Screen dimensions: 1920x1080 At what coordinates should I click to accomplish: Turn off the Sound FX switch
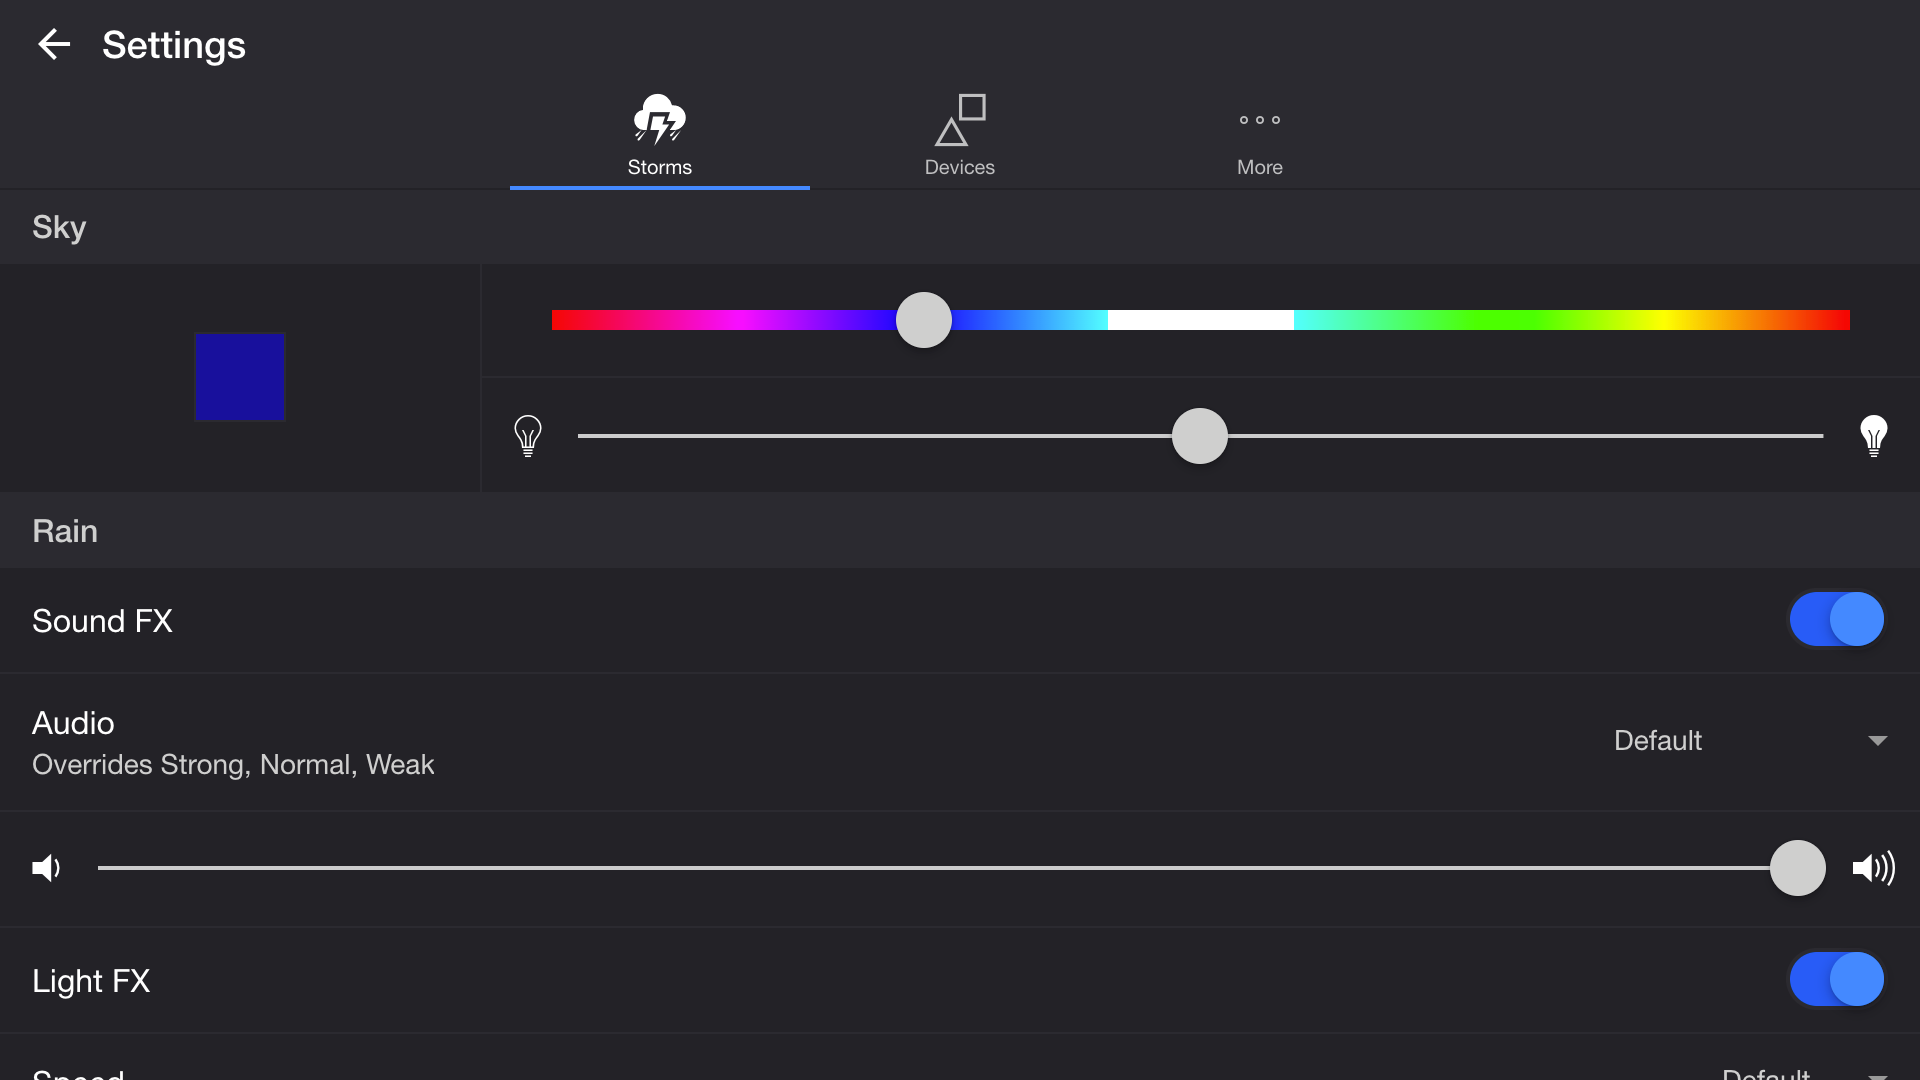click(x=1836, y=619)
